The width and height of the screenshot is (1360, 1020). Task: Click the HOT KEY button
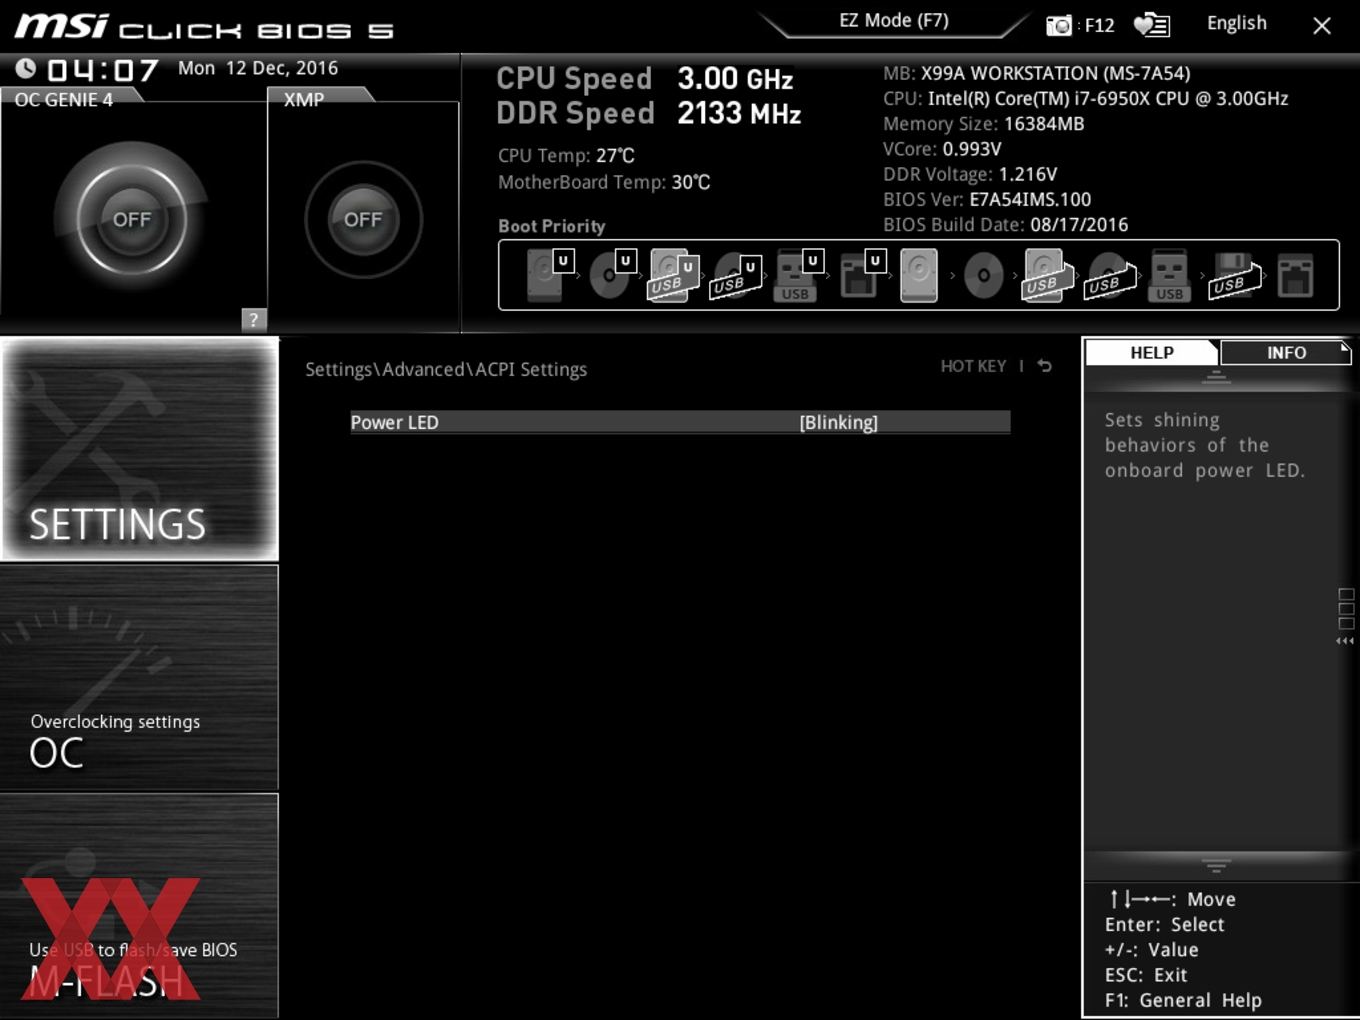[973, 366]
